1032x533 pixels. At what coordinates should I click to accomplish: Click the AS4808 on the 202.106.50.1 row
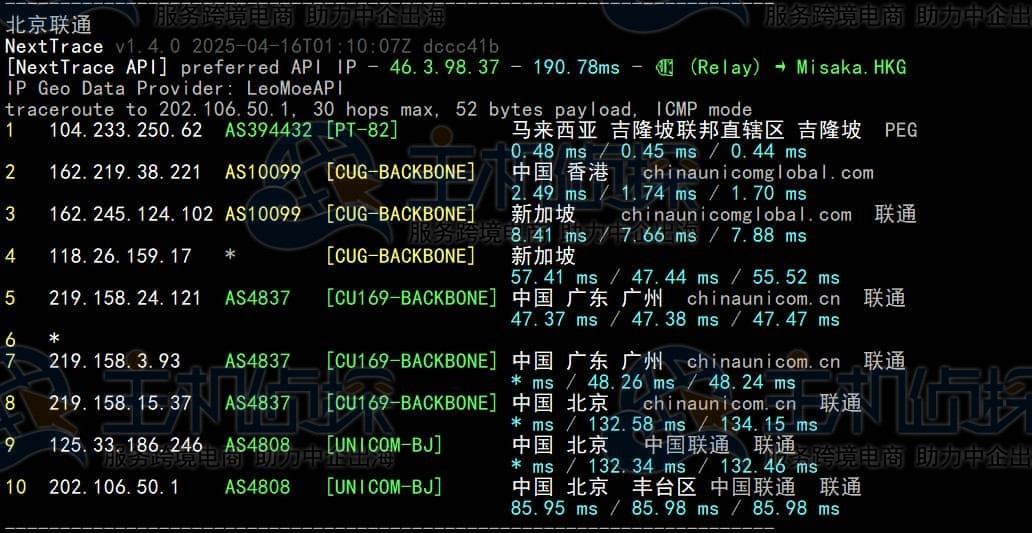coord(257,487)
